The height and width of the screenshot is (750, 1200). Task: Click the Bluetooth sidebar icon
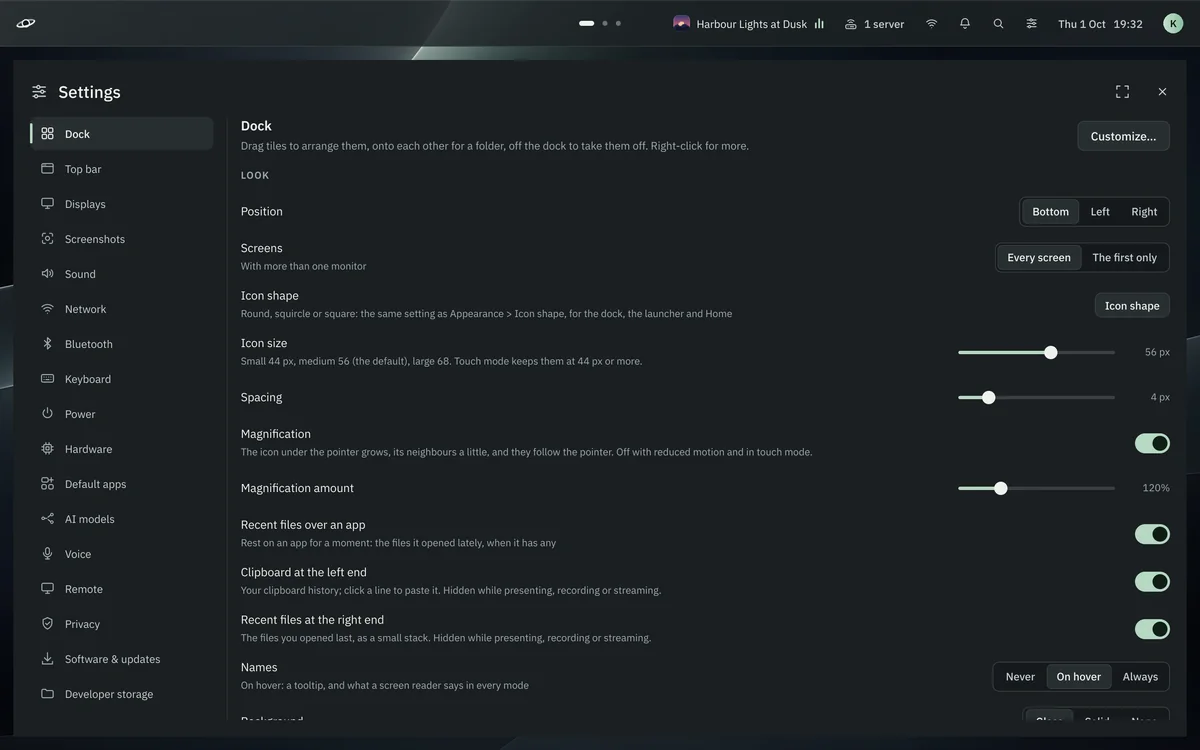pyautogui.click(x=47, y=344)
